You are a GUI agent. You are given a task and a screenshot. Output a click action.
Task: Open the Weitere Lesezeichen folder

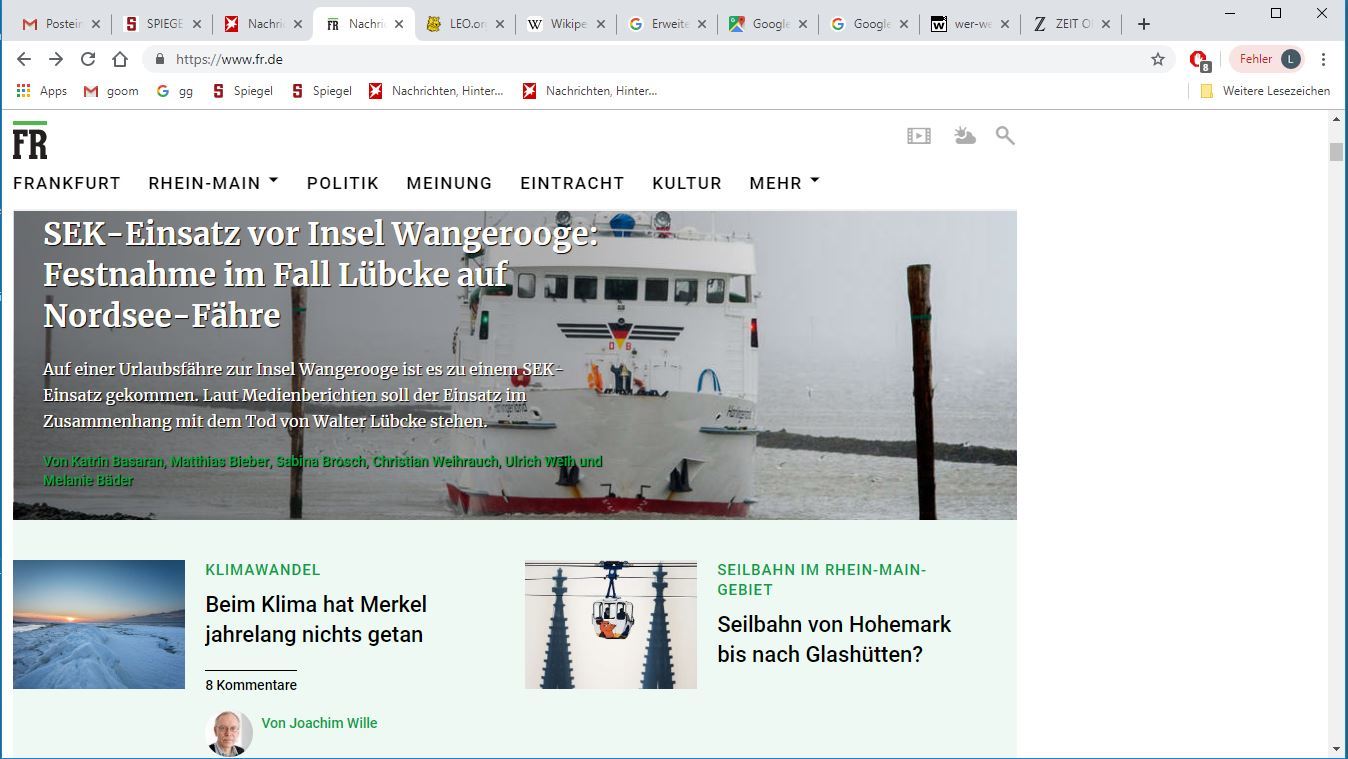[1265, 91]
